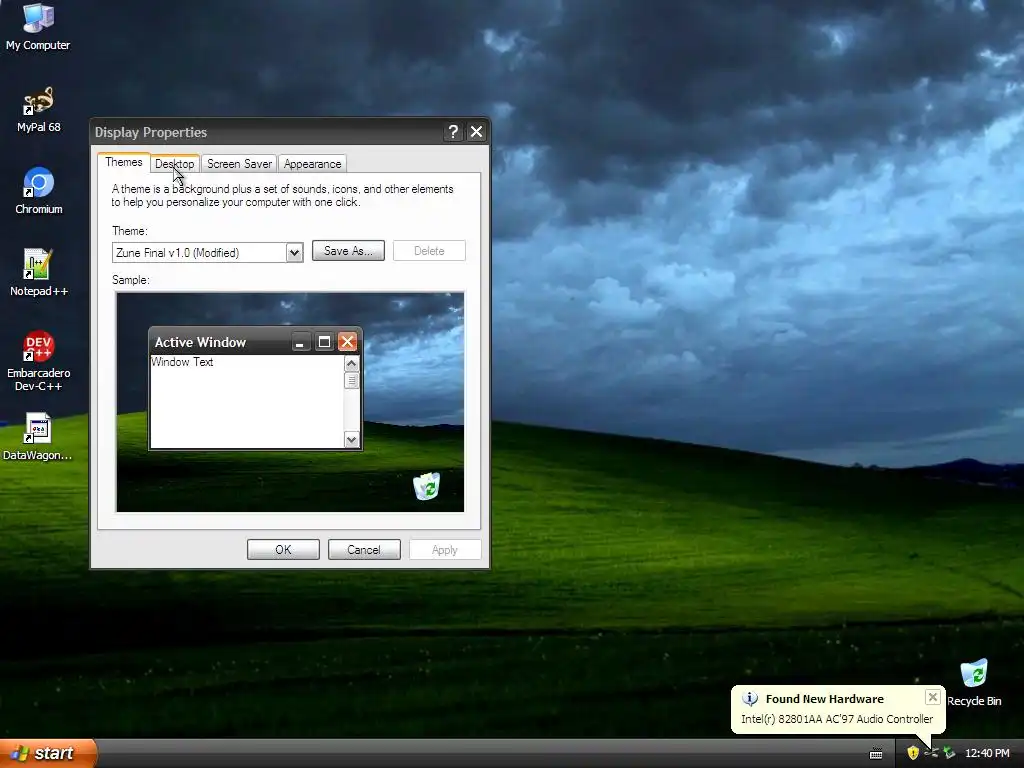Image resolution: width=1024 pixels, height=768 pixels.
Task: Click the OK button
Action: click(x=283, y=550)
